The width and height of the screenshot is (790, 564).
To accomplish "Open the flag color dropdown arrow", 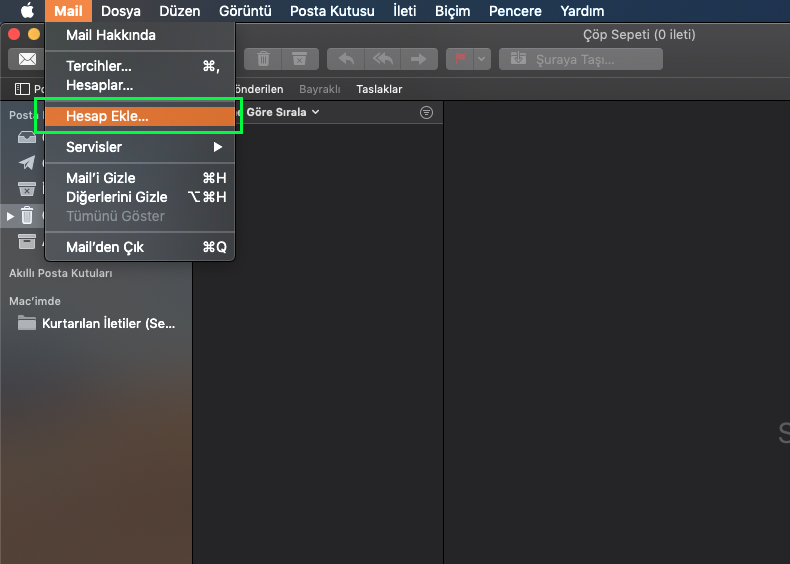I will (482, 59).
